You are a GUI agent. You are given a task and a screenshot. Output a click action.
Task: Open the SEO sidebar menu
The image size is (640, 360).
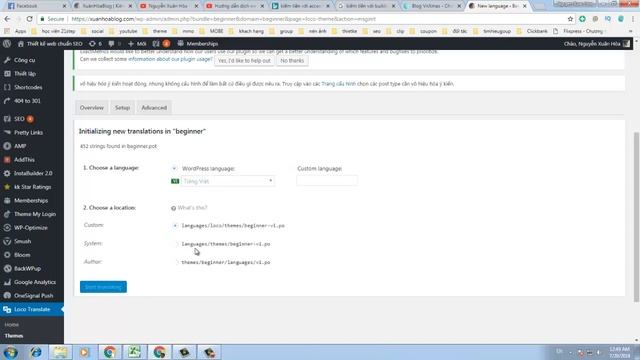[x=19, y=119]
